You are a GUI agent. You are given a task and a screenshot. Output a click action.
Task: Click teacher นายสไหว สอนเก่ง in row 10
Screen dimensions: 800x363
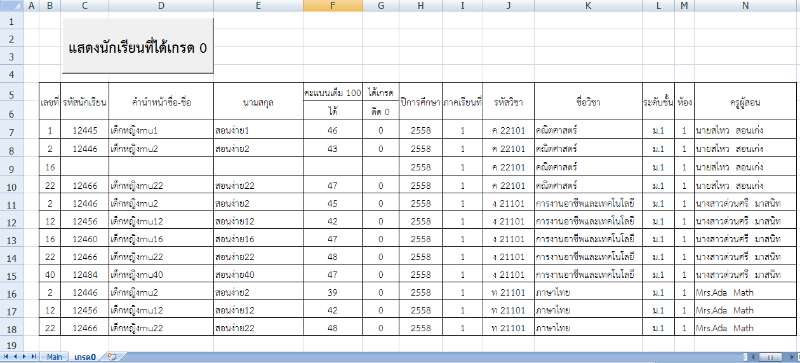click(x=745, y=185)
